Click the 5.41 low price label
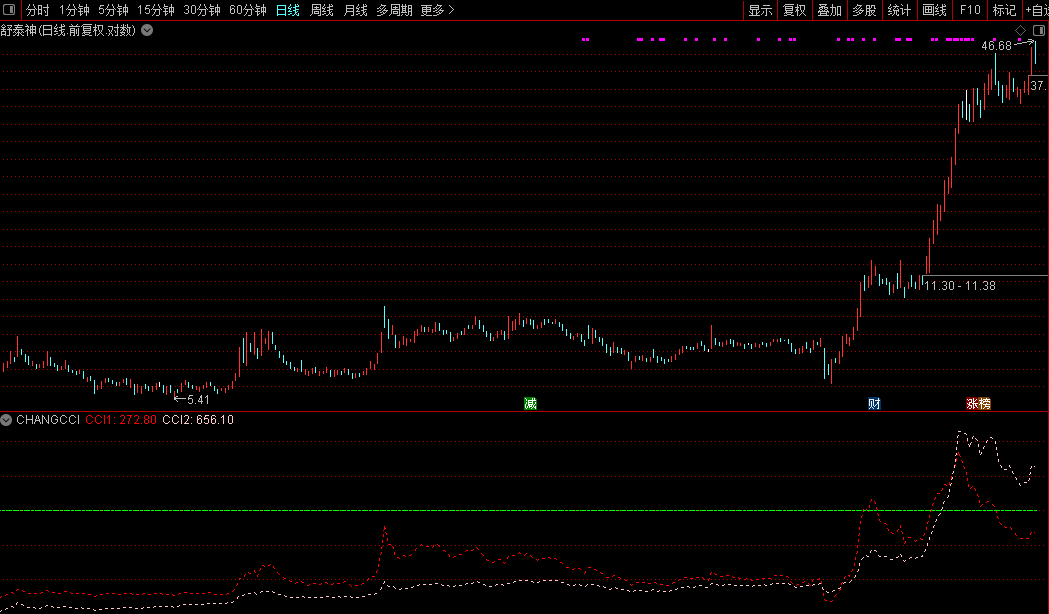The image size is (1049, 614). (198, 400)
